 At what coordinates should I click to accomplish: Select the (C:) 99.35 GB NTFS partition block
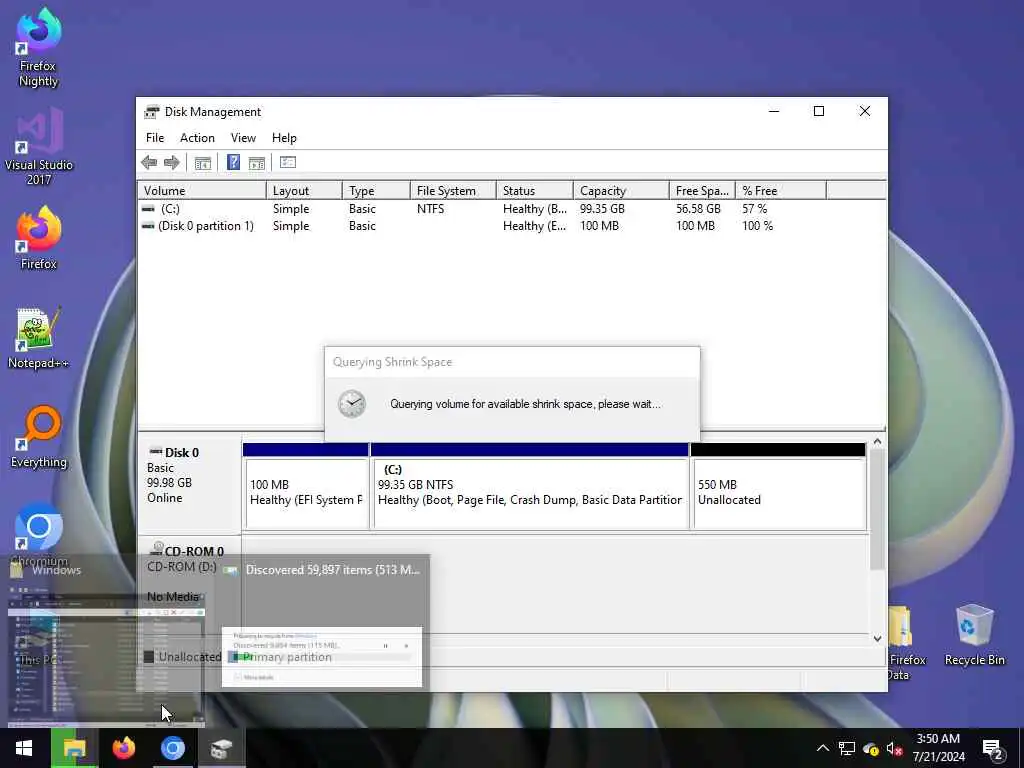pyautogui.click(x=530, y=487)
